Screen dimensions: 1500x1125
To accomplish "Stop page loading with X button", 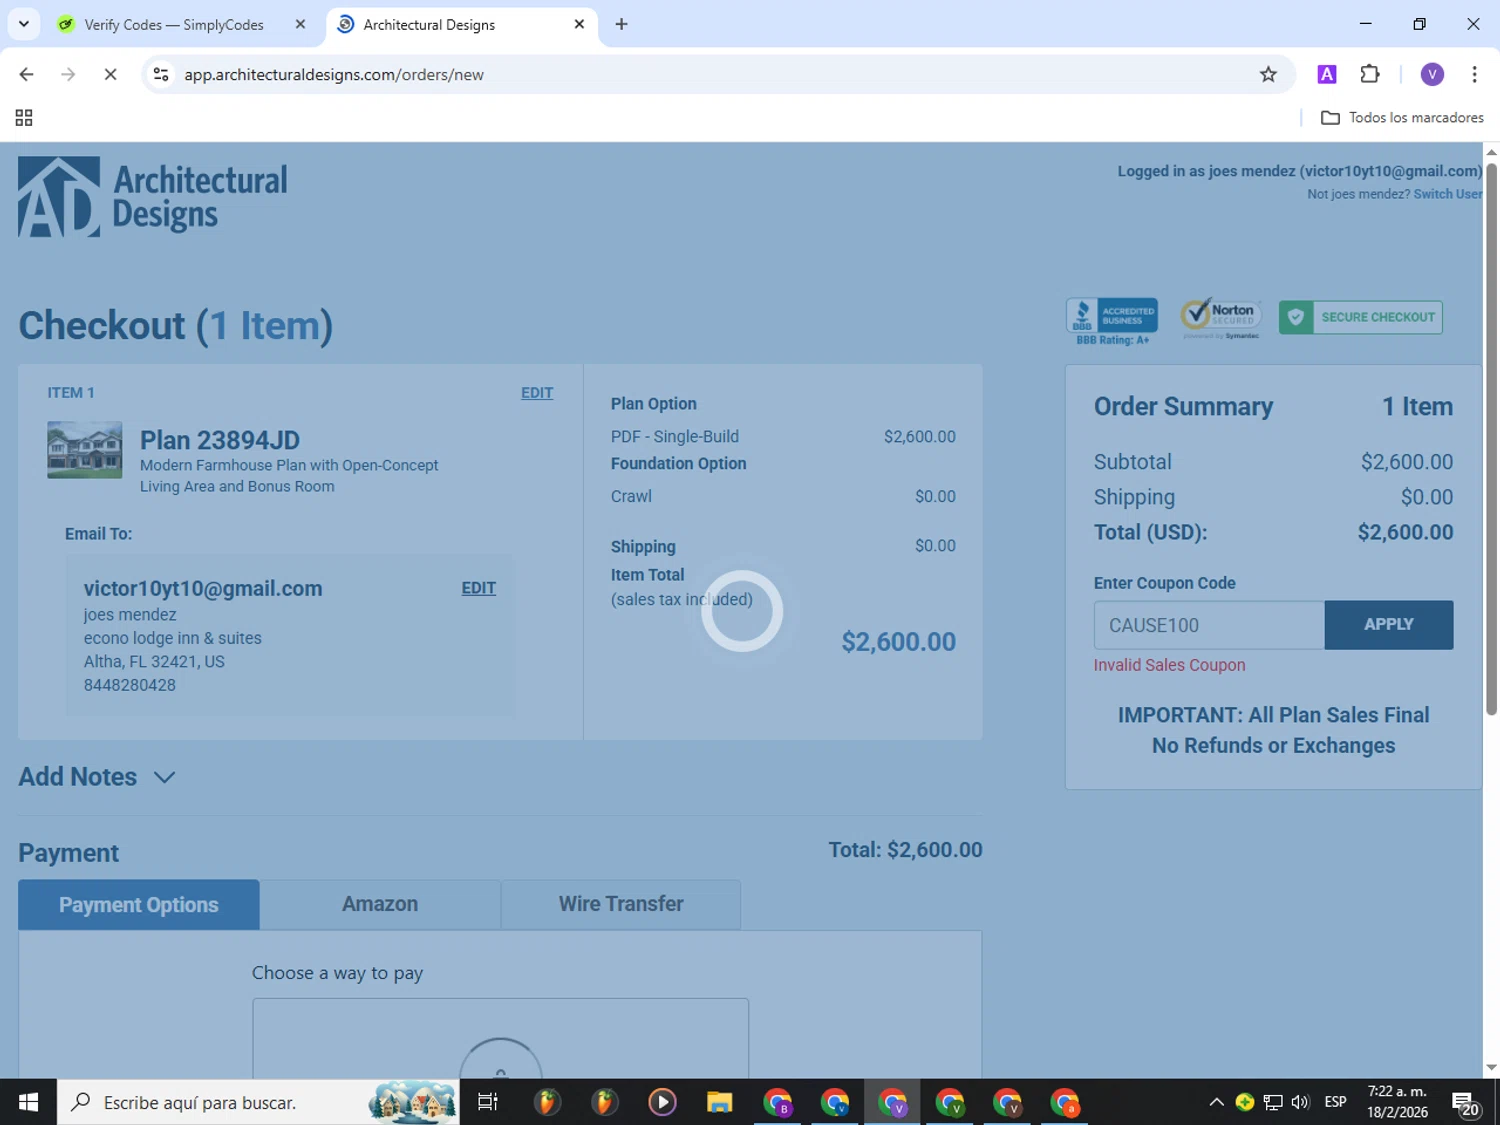I will [110, 74].
